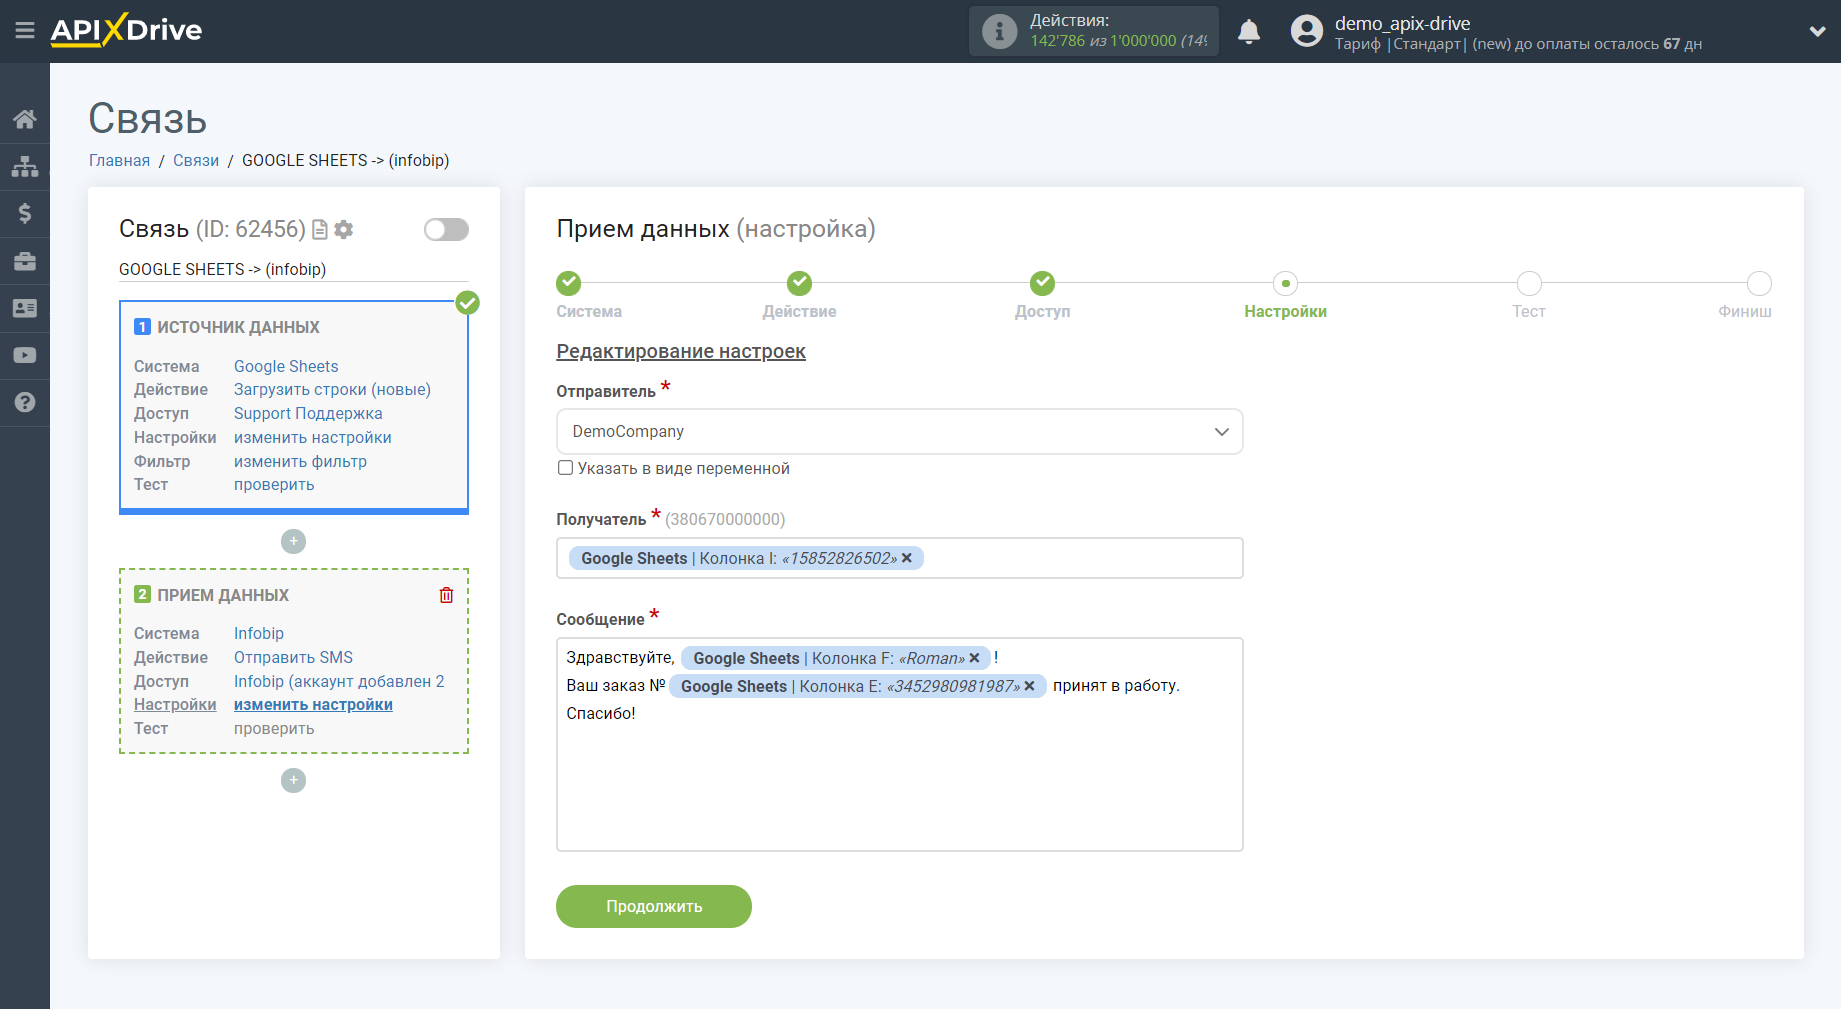Image resolution: width=1841 pixels, height=1009 pixels.
Task: Click the copy document icon near connection ID
Action: point(320,230)
